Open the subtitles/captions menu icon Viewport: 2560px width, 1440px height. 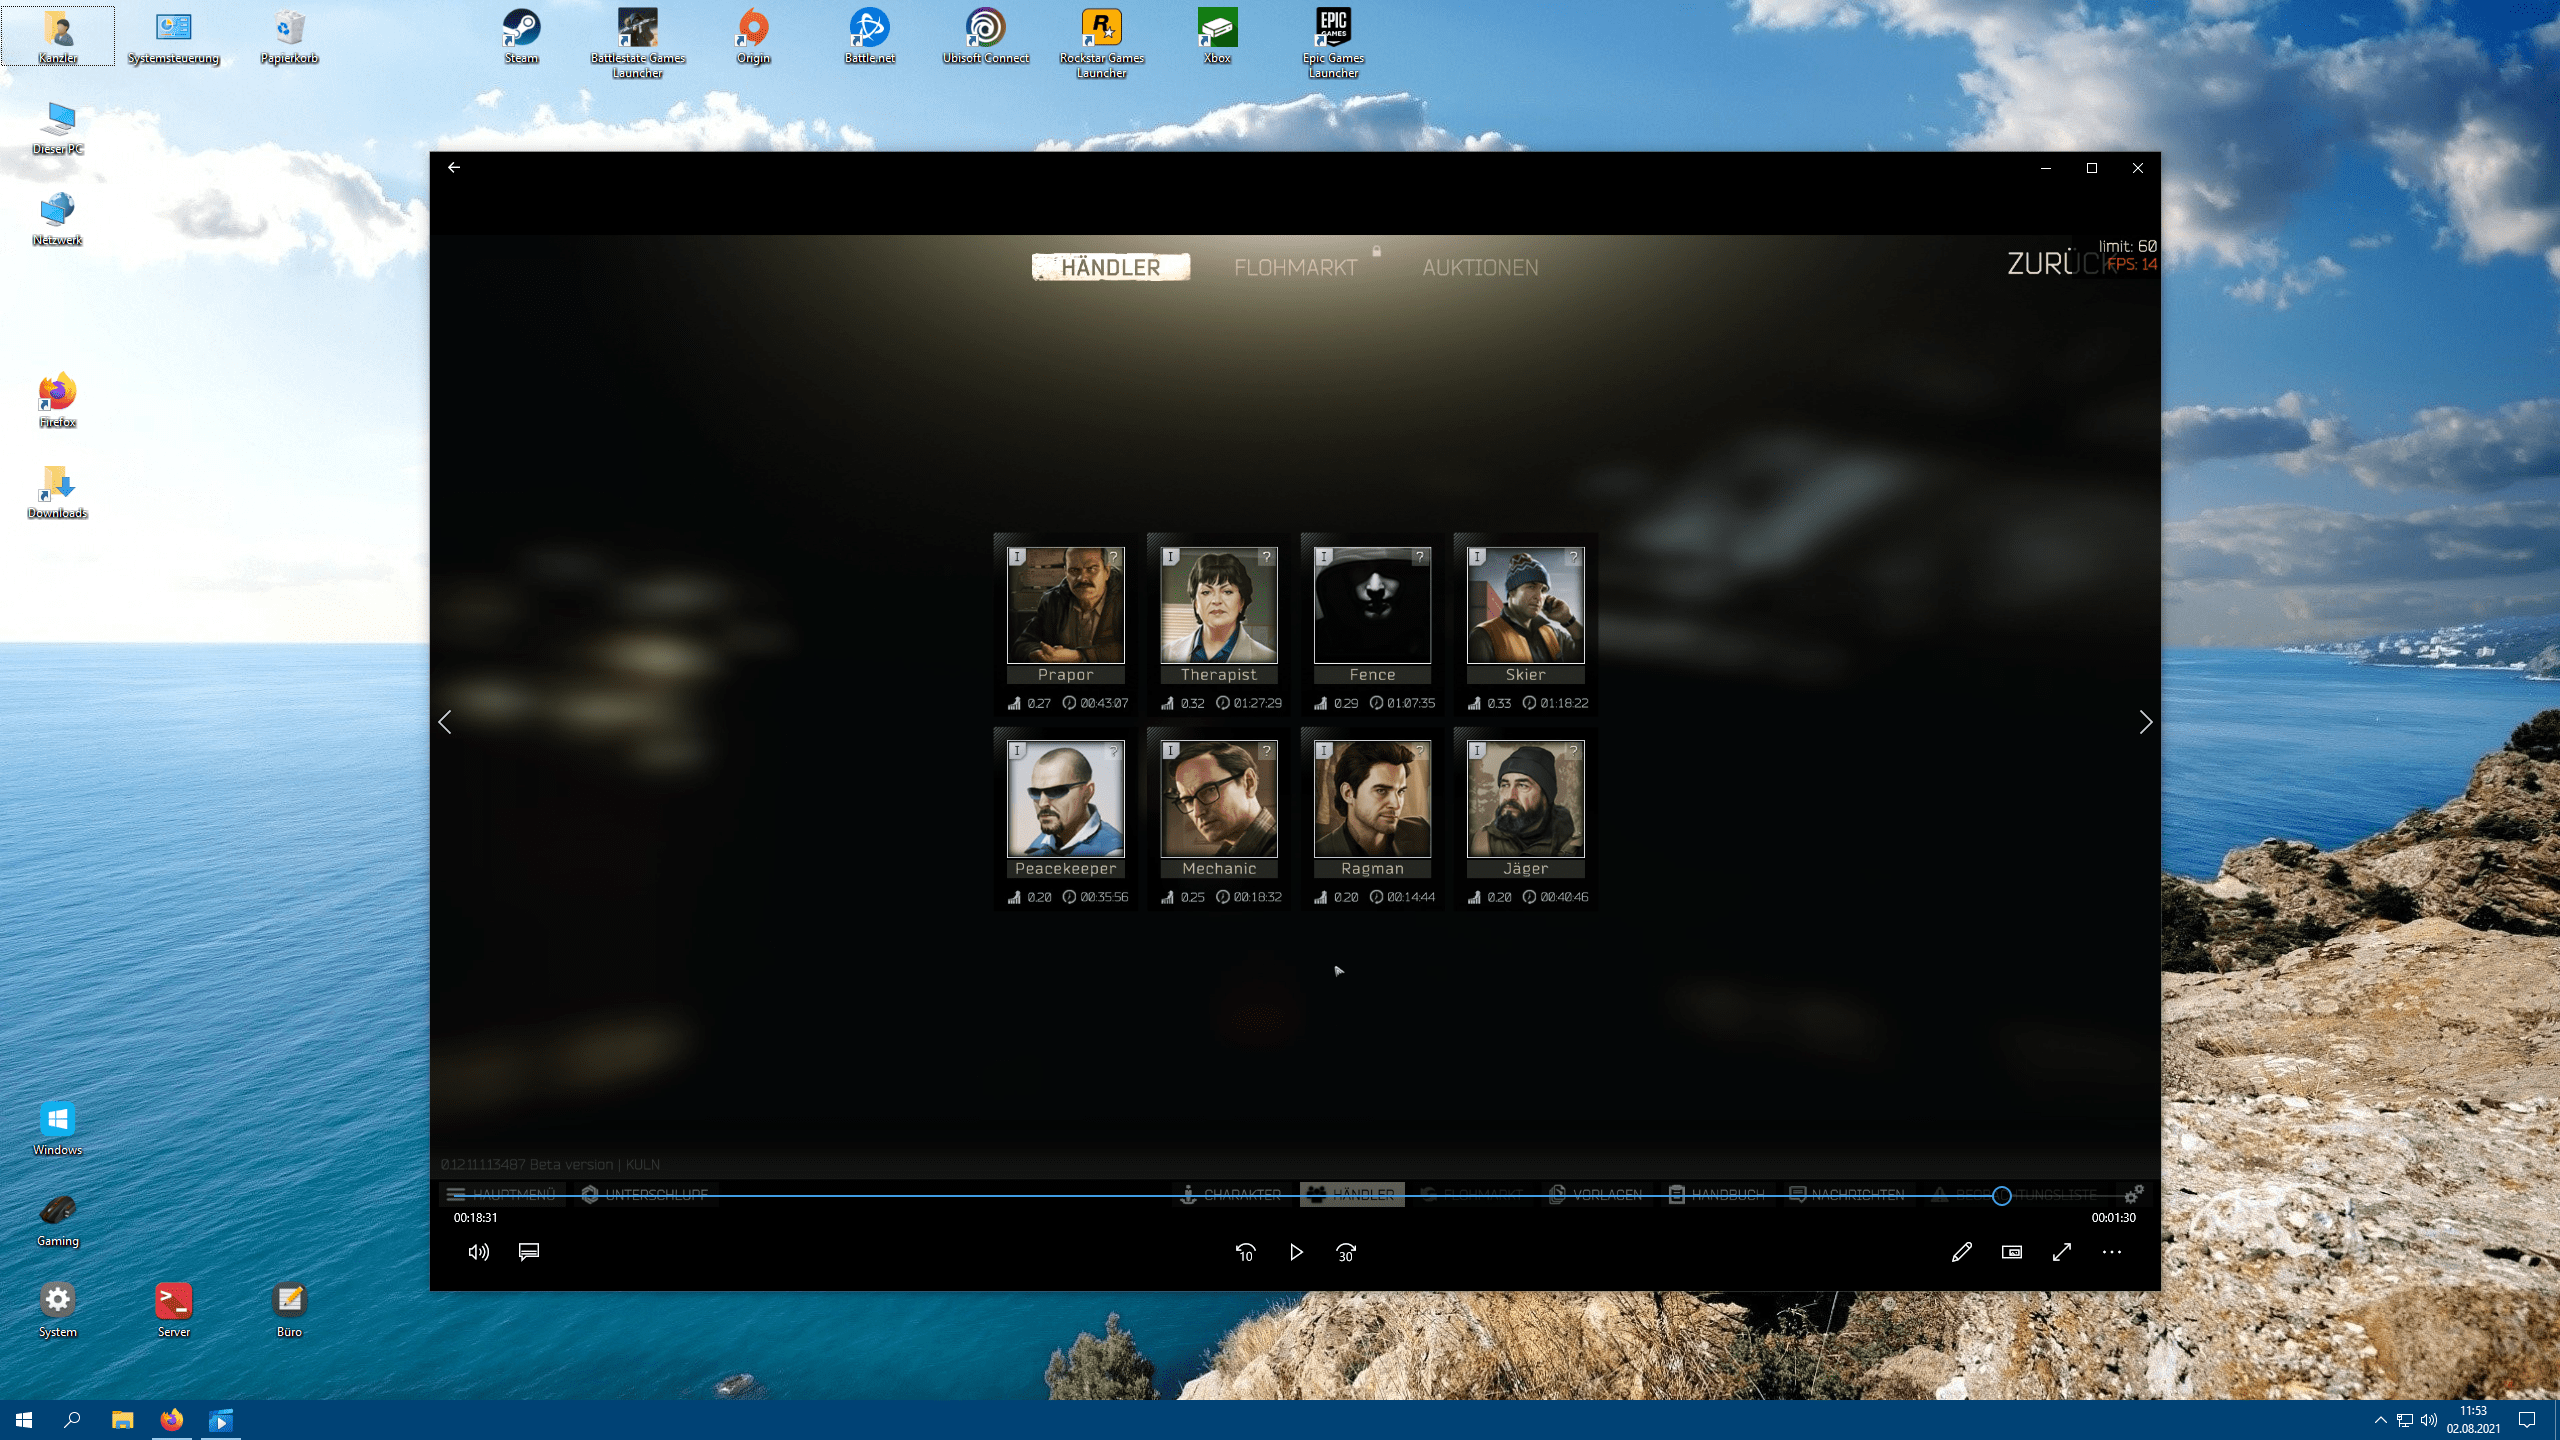pos(529,1252)
